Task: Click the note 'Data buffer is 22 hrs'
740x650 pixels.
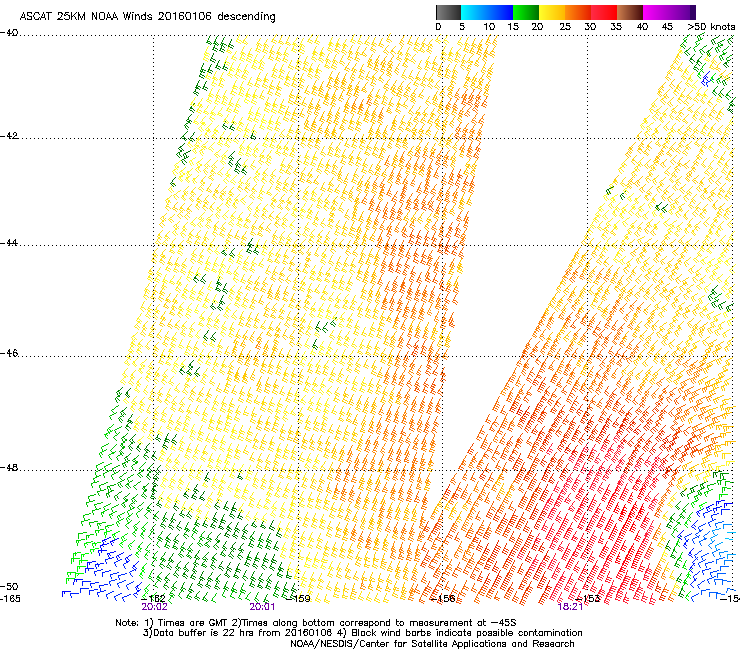Action: (201, 633)
